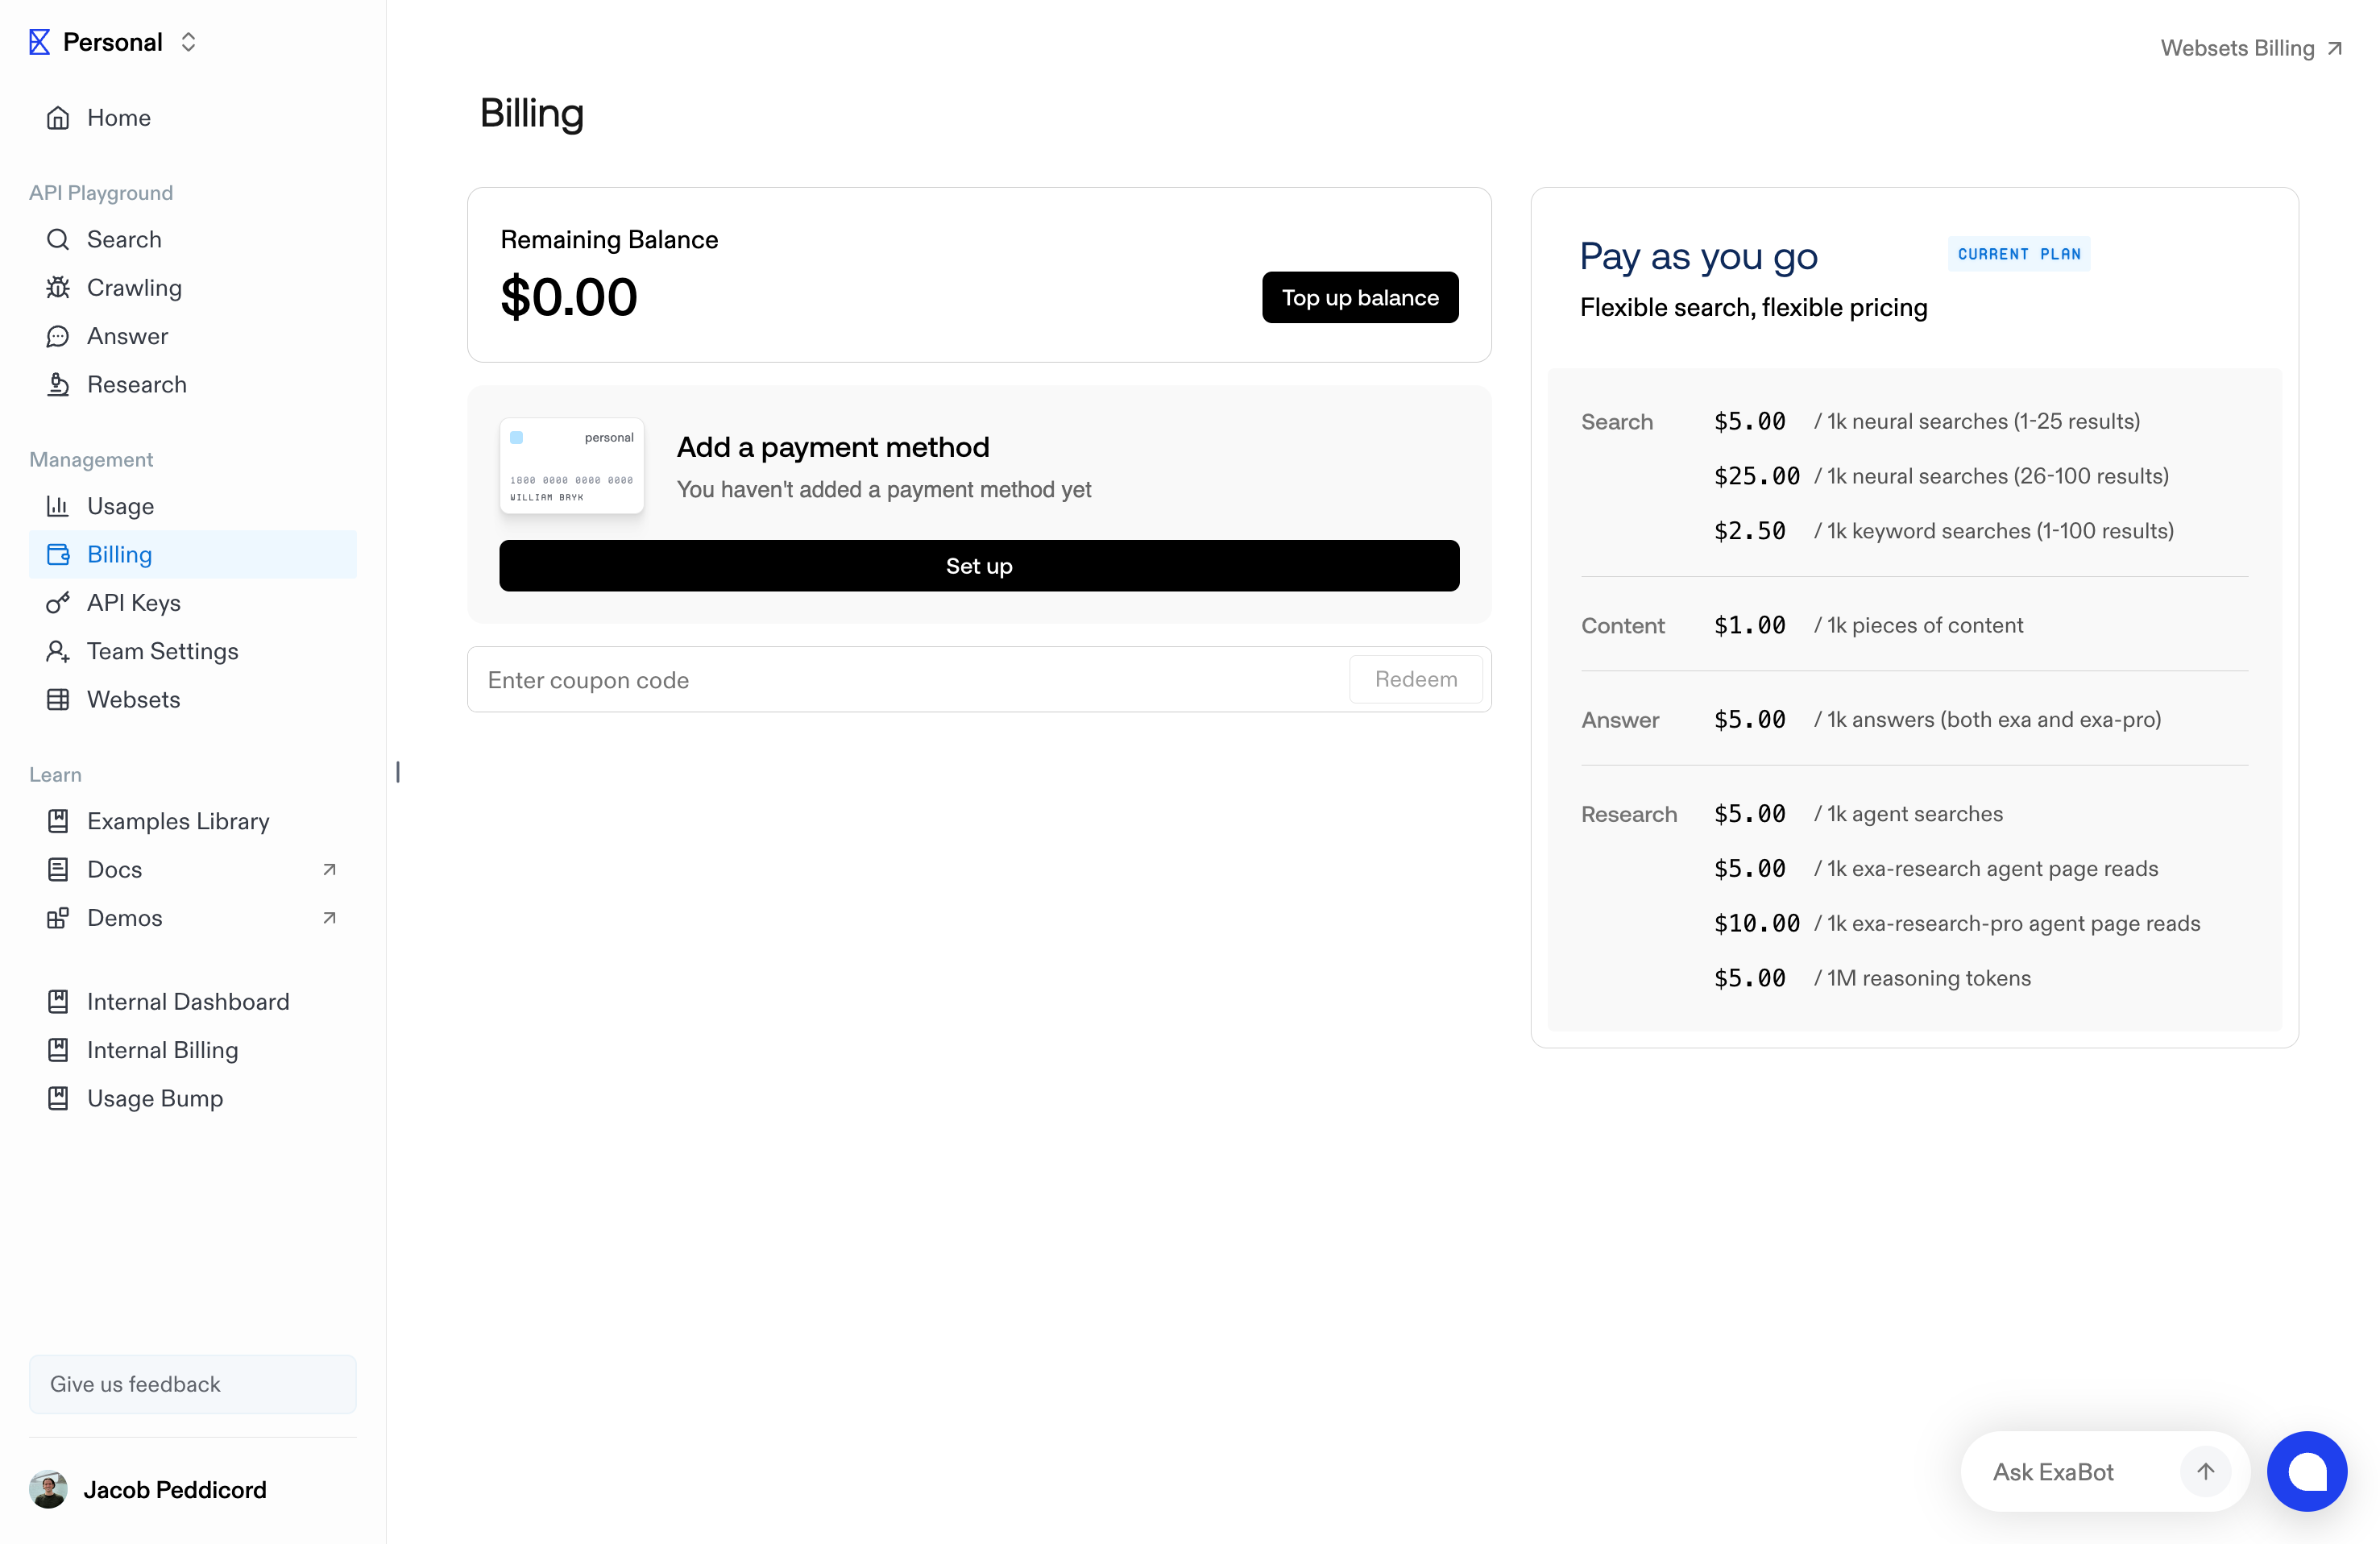This screenshot has height=1544, width=2380.
Task: Click the coupon code input field
Action: point(905,680)
